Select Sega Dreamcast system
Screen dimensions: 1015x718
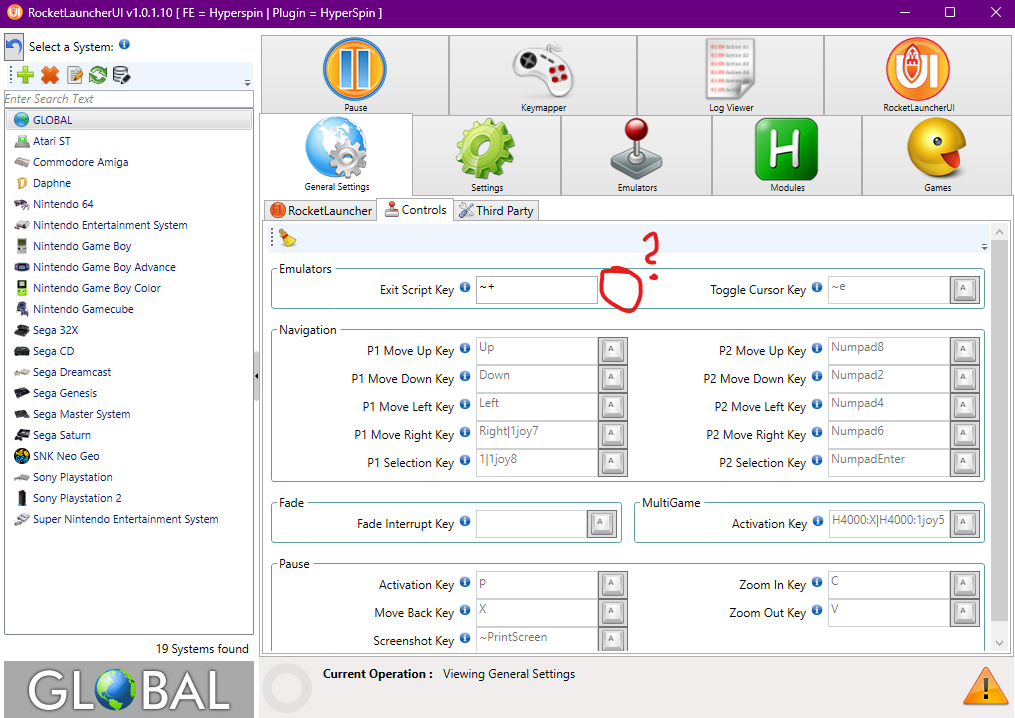[x=129, y=372]
